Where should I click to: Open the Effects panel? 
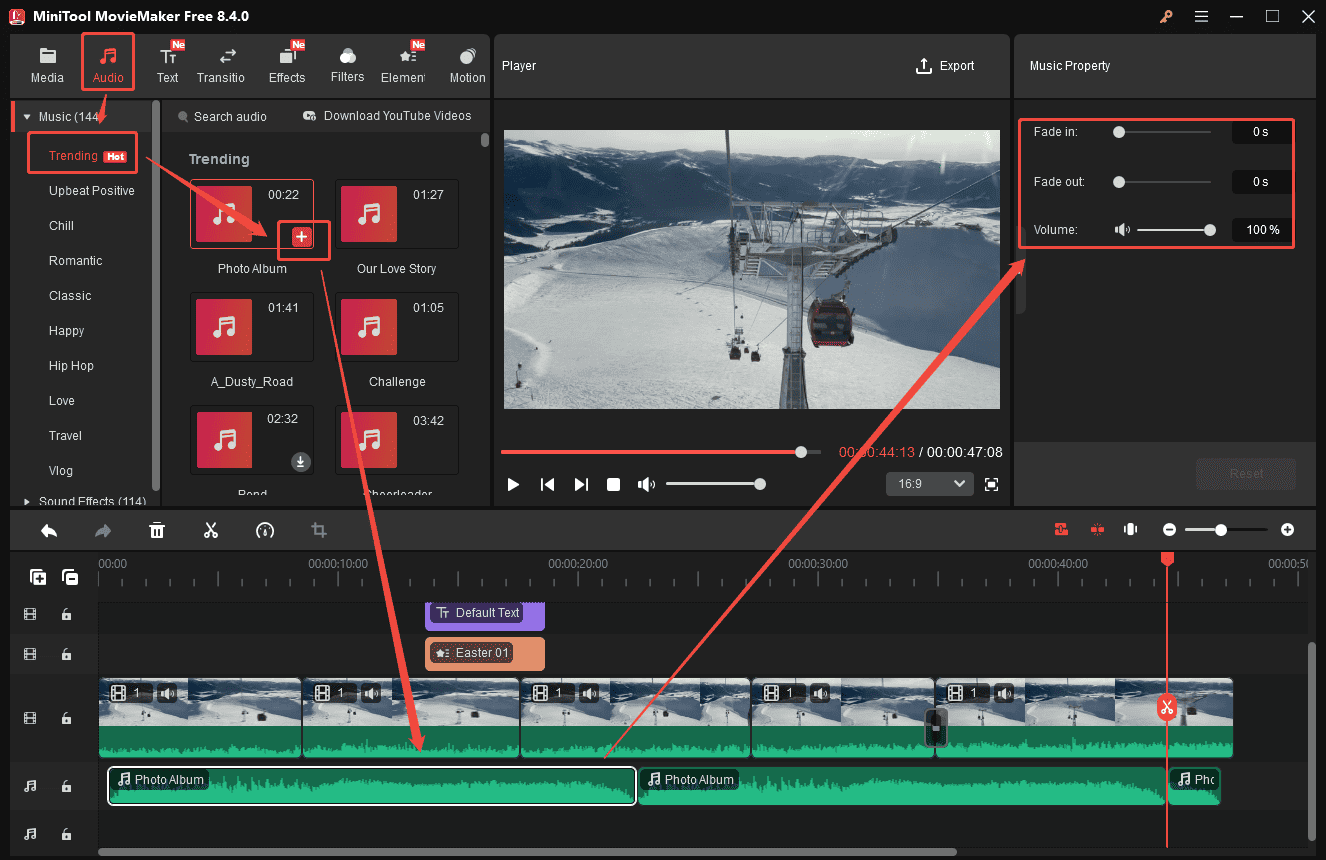coord(287,62)
